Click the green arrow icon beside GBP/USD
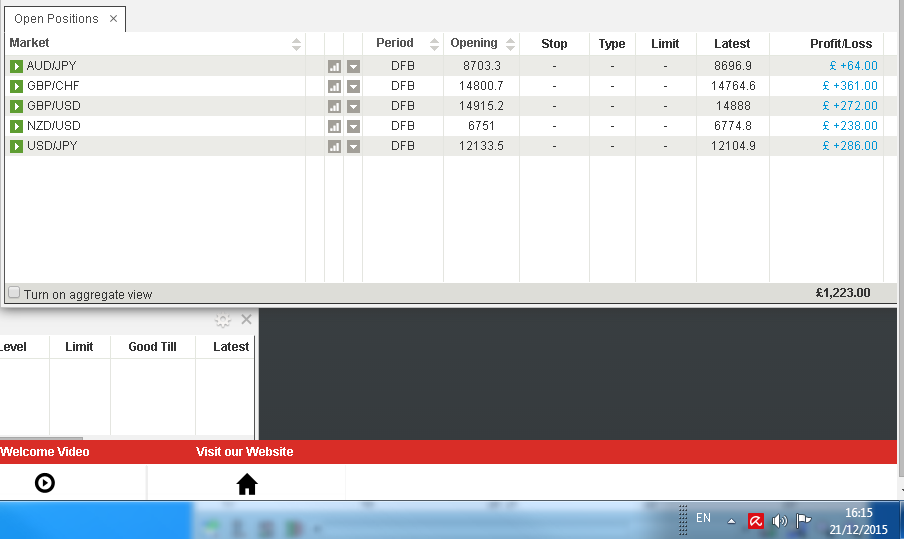 (x=16, y=106)
